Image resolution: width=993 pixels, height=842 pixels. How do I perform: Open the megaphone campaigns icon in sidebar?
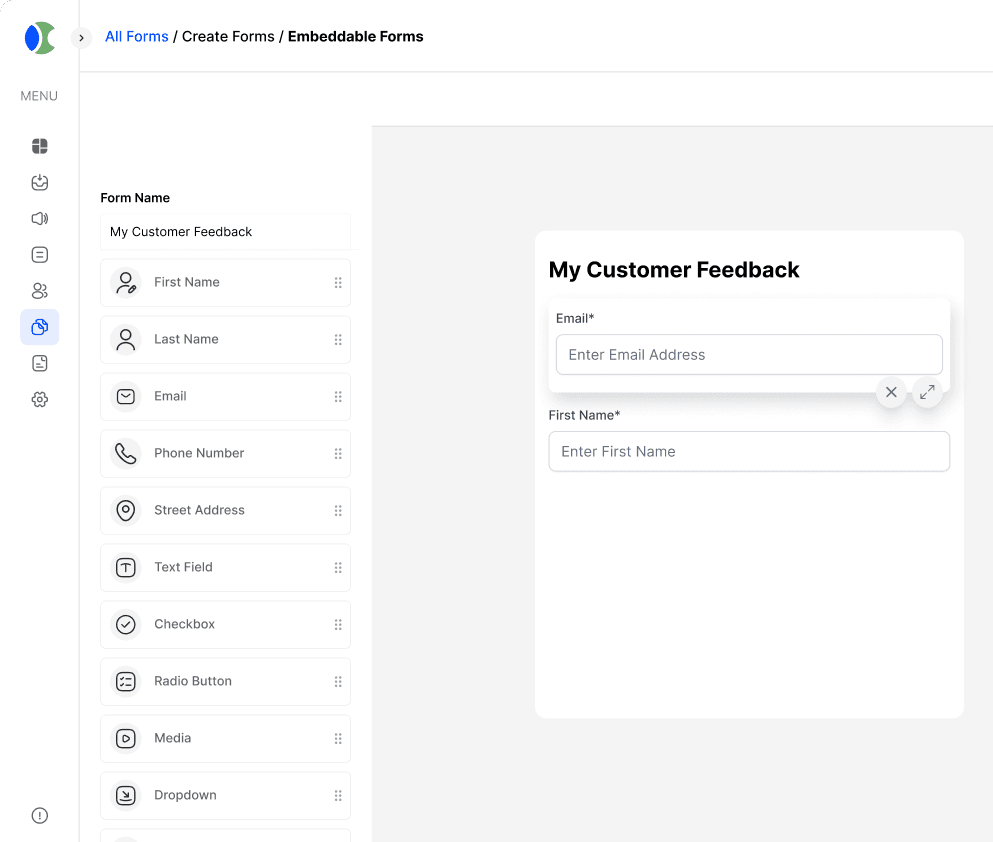[39, 218]
